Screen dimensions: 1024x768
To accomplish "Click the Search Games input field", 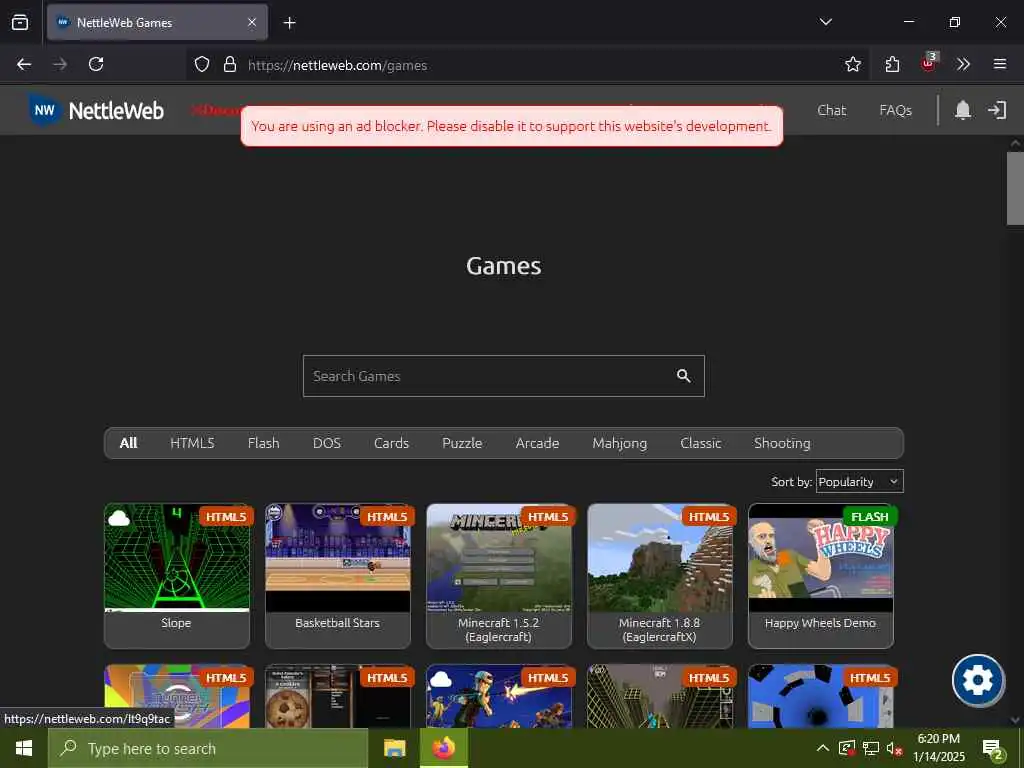I will (x=504, y=376).
